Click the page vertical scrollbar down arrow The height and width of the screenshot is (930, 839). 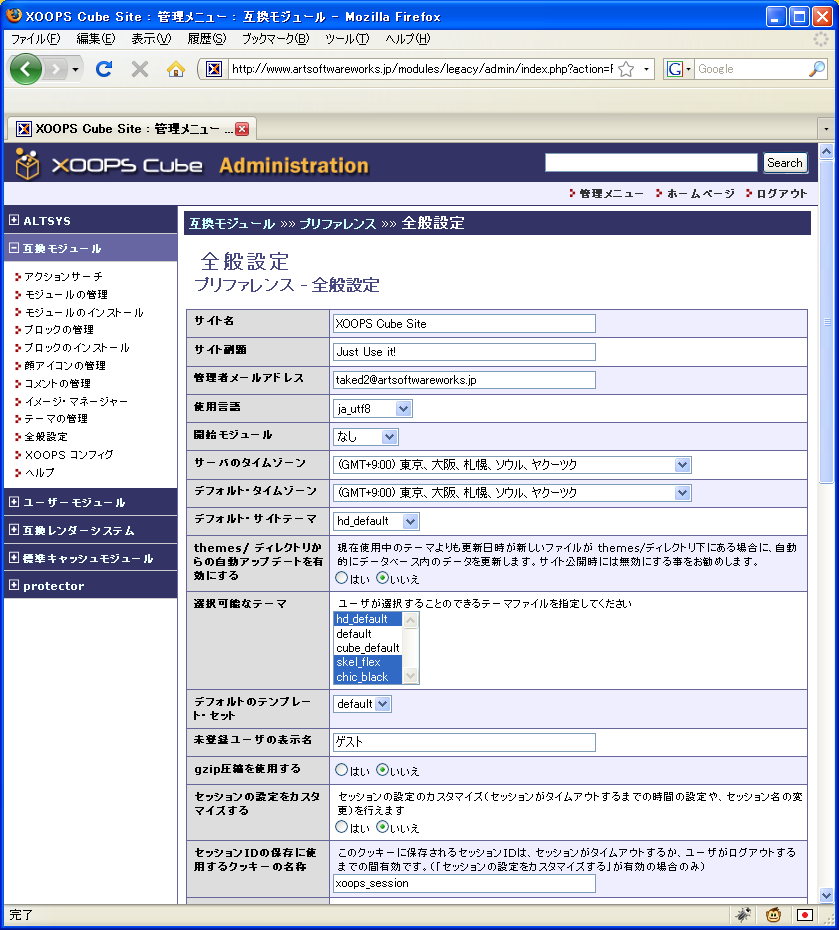pyautogui.click(x=826, y=895)
